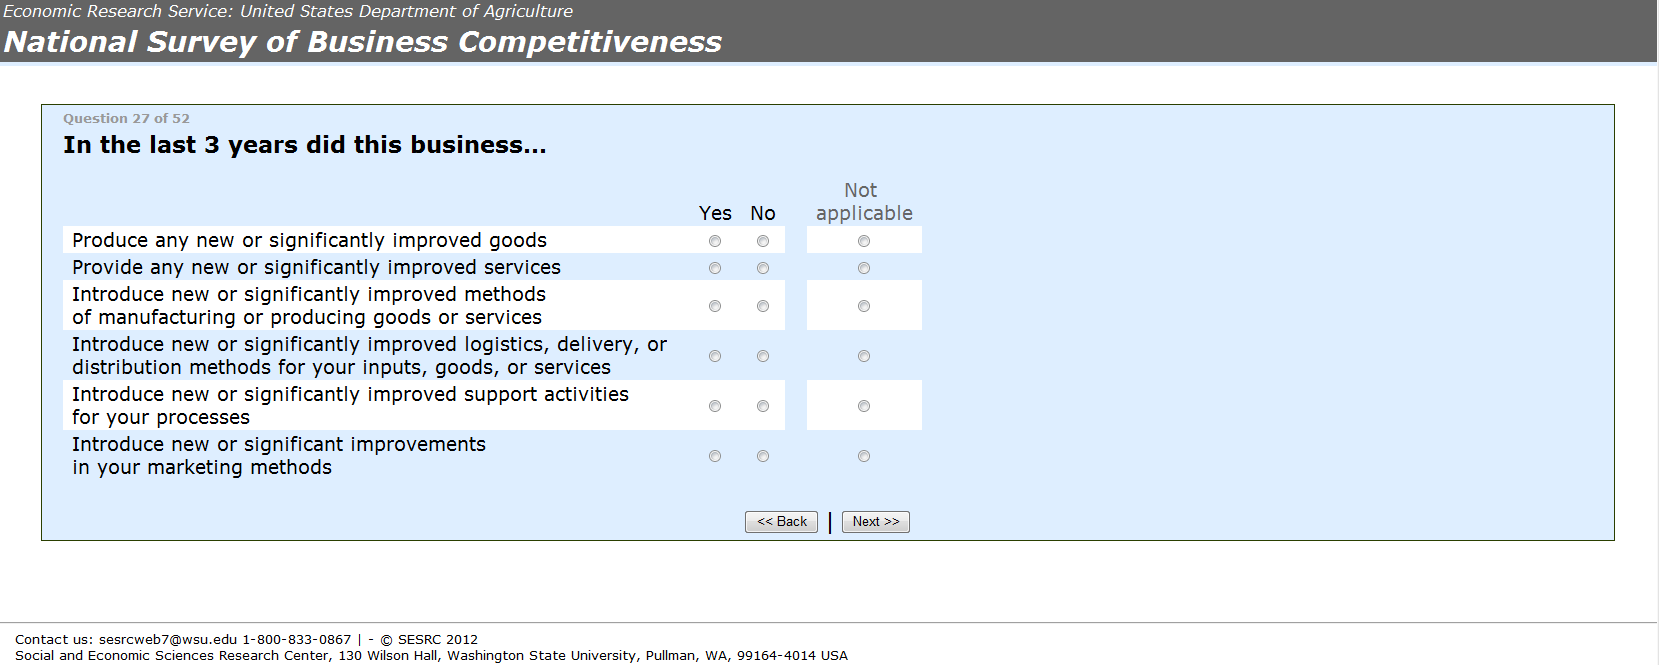
Task: Go to the next survey question
Action: click(876, 522)
